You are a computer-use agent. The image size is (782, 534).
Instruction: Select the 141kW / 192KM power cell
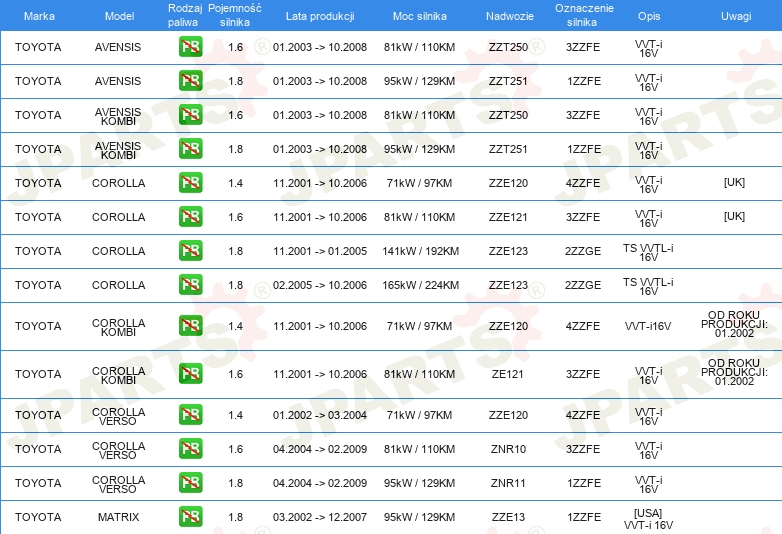(420, 251)
